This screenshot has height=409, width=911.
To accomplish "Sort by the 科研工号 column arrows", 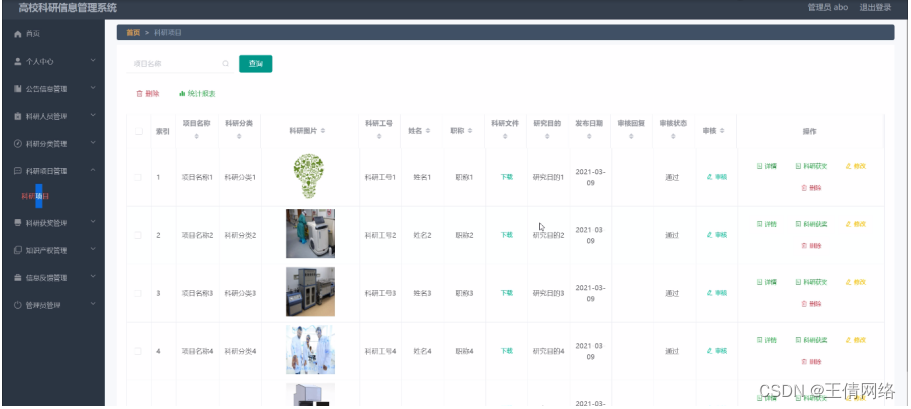I will click(379, 136).
